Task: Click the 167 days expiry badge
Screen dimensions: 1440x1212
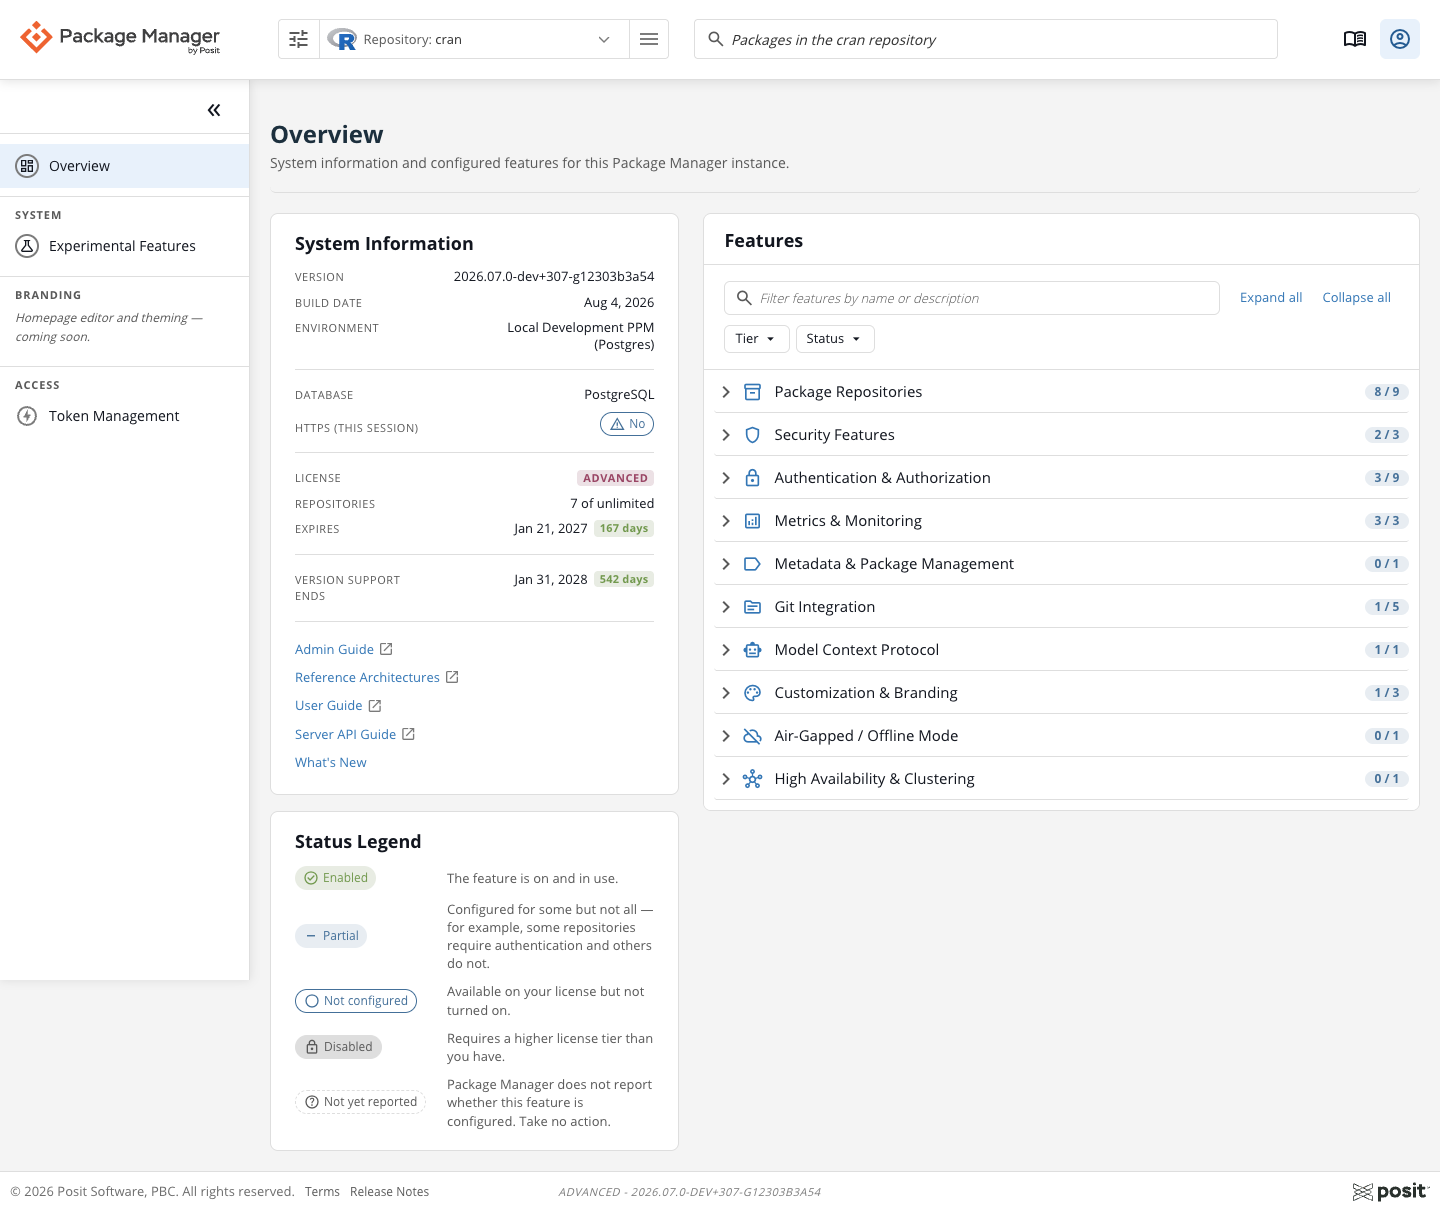Action: tap(624, 529)
